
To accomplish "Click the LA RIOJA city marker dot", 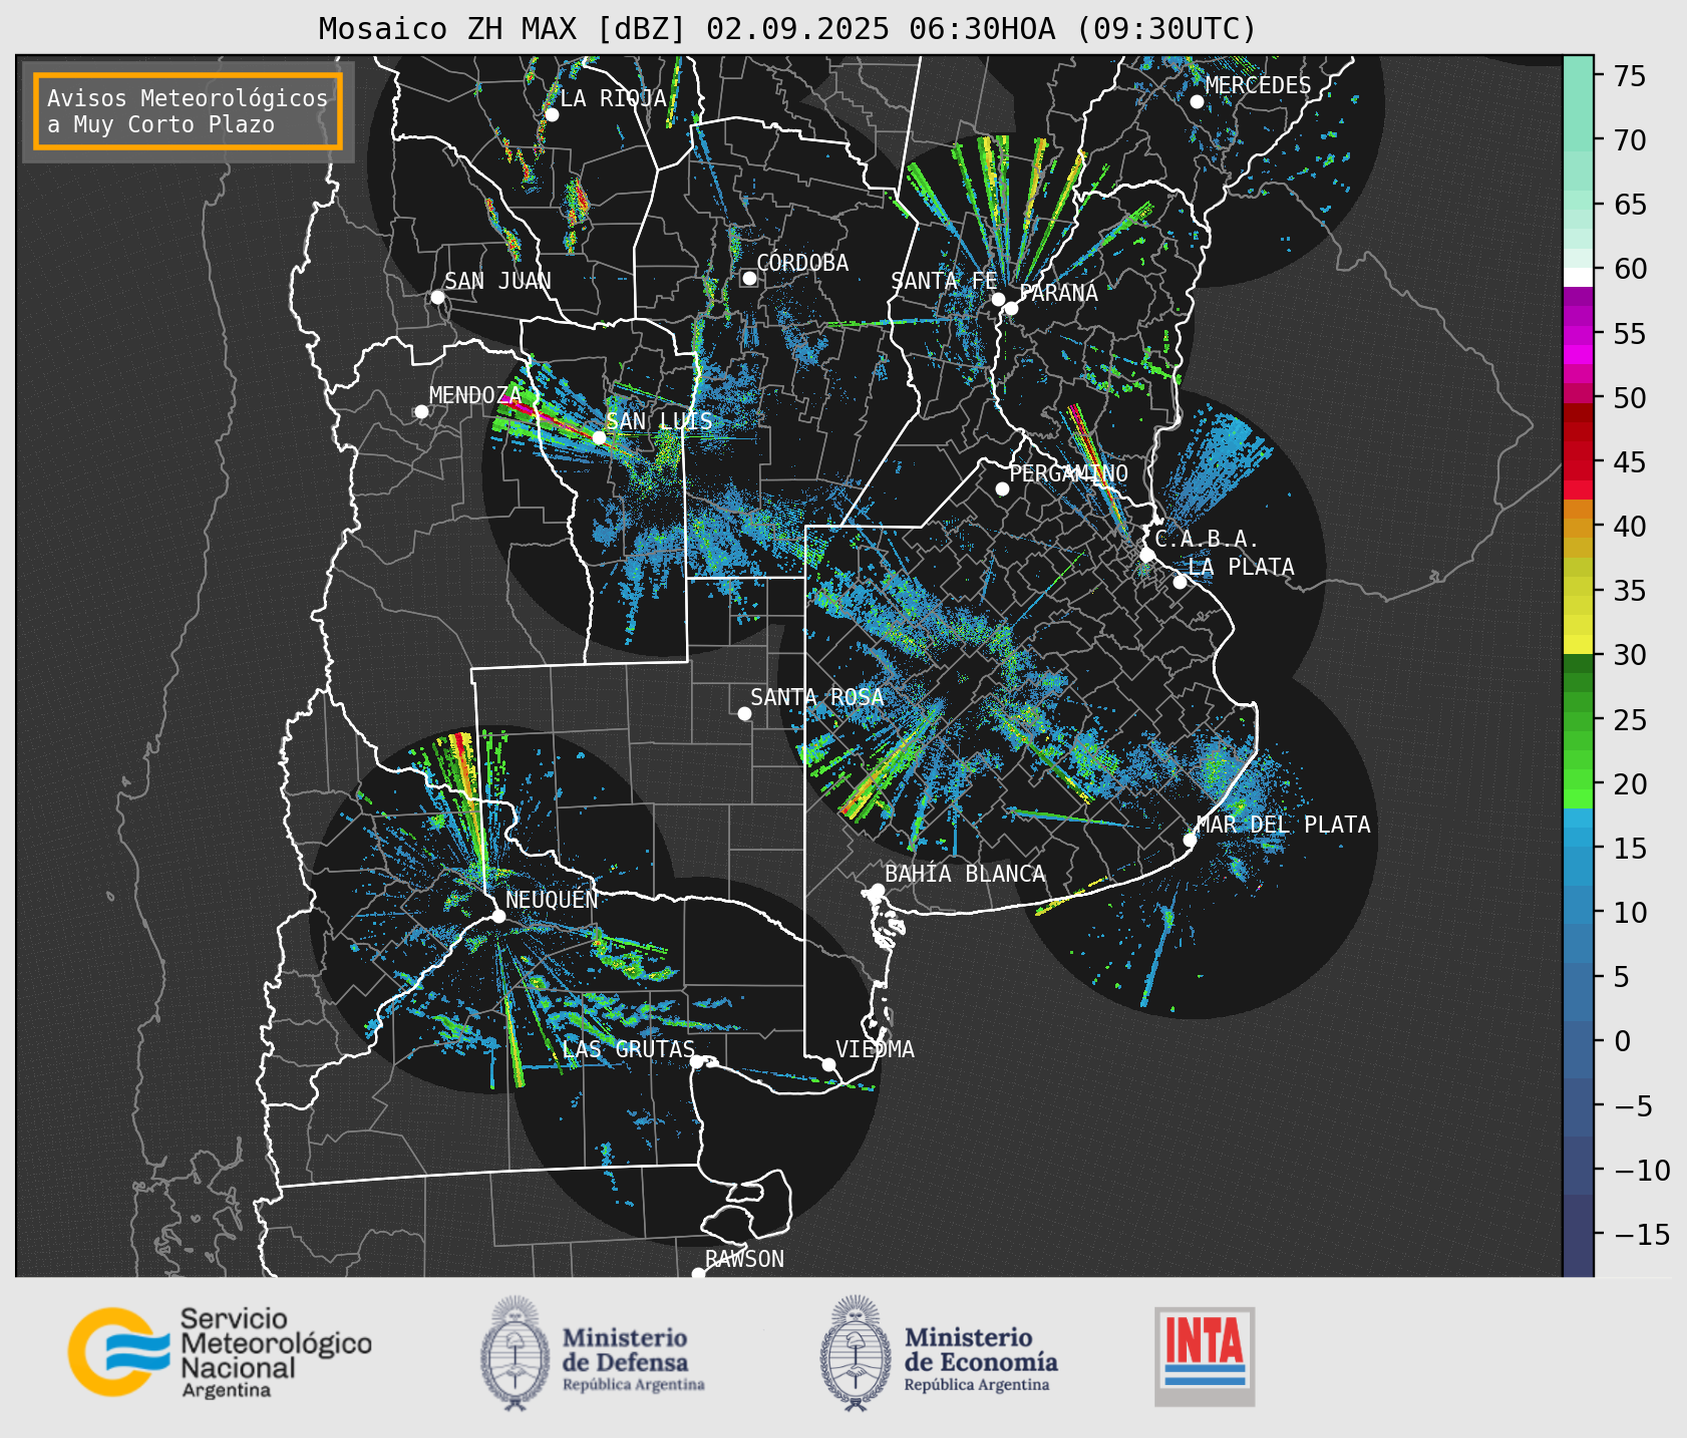I will click(552, 115).
